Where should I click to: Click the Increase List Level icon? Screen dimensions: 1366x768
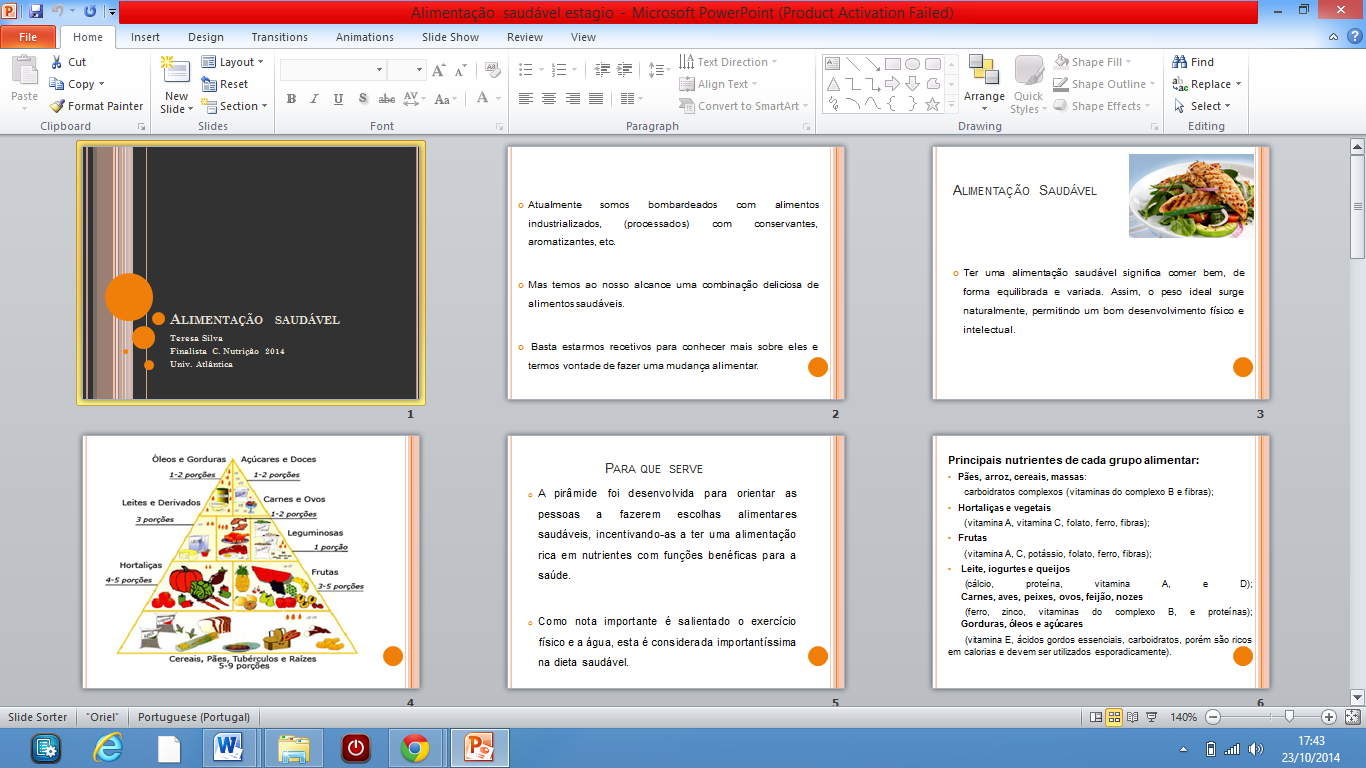(625, 70)
